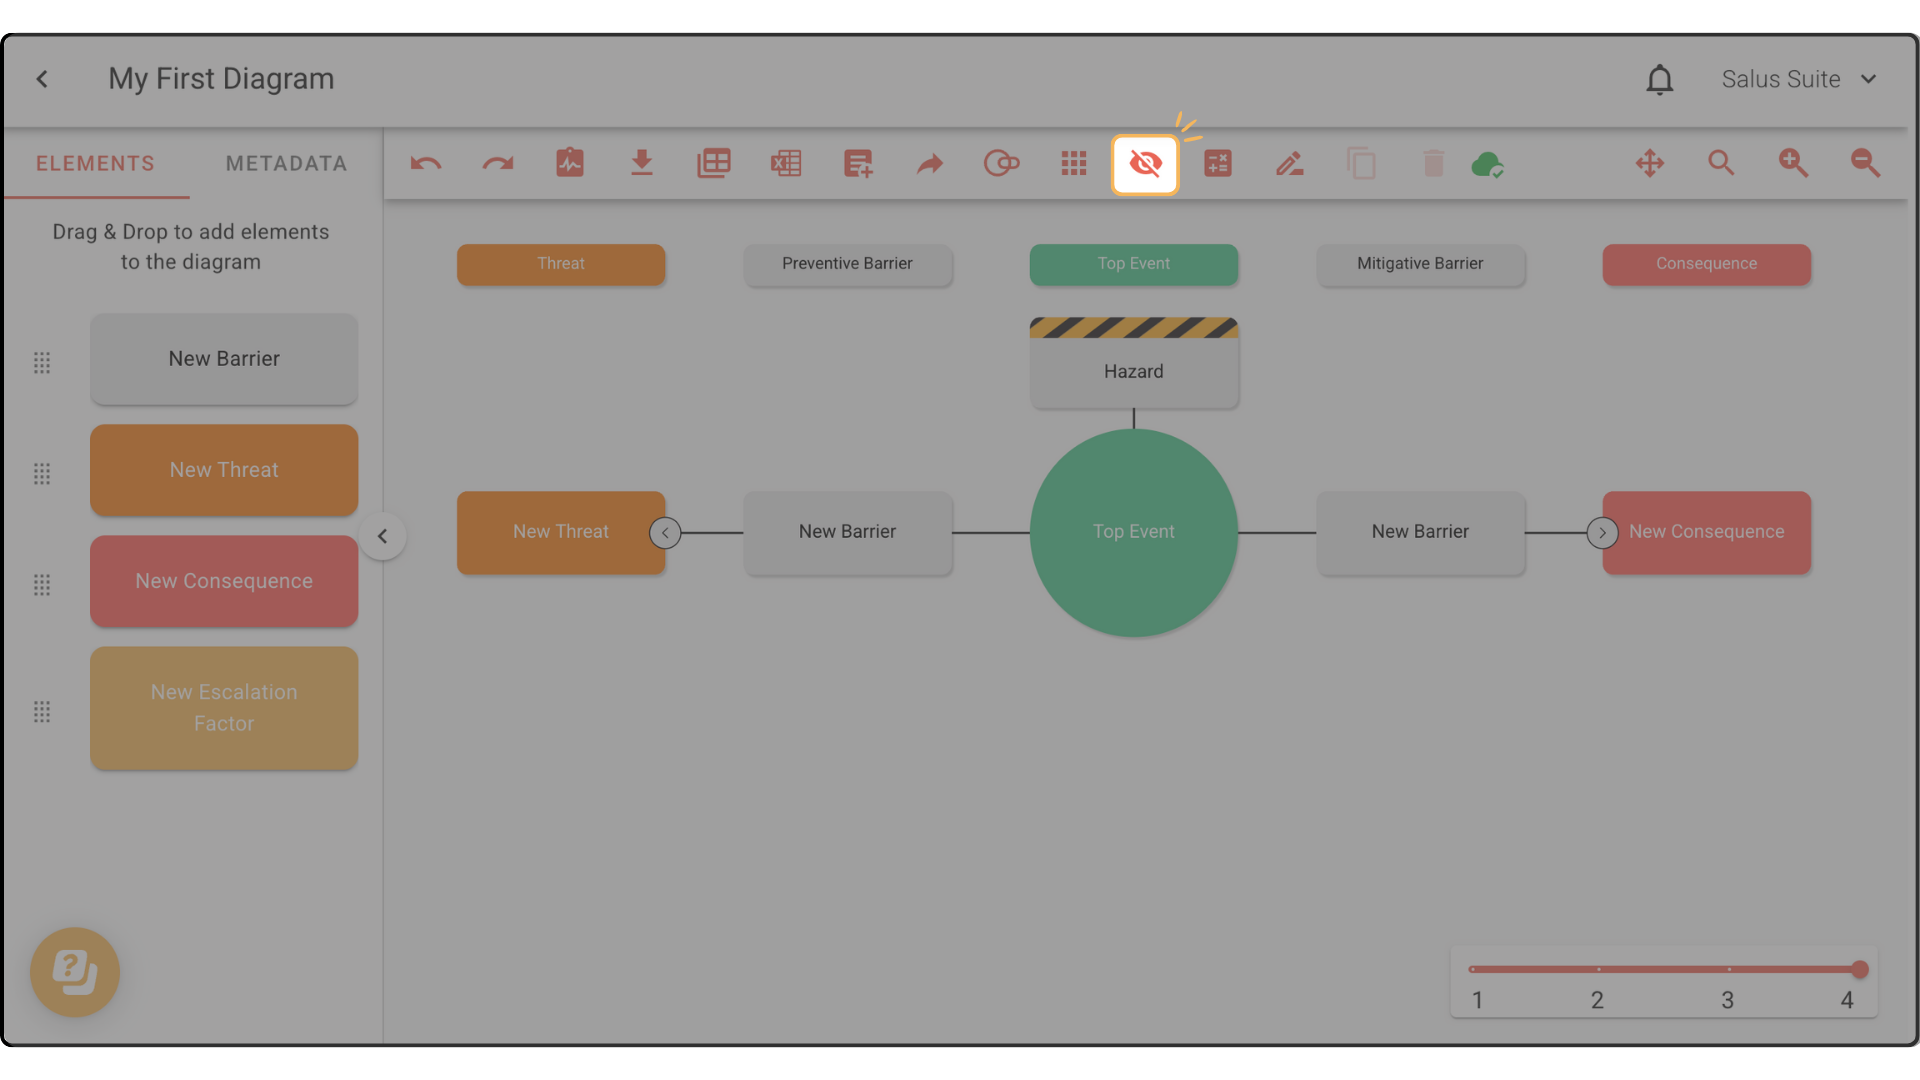Image resolution: width=1920 pixels, height=1080 pixels.
Task: Open the Salus Suite dropdown
Action: [x=1798, y=79]
